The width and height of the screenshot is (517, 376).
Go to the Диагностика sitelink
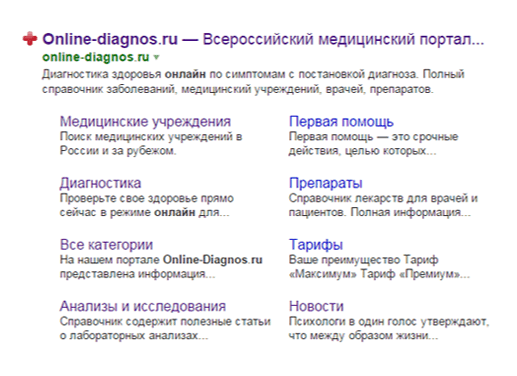[100, 183]
